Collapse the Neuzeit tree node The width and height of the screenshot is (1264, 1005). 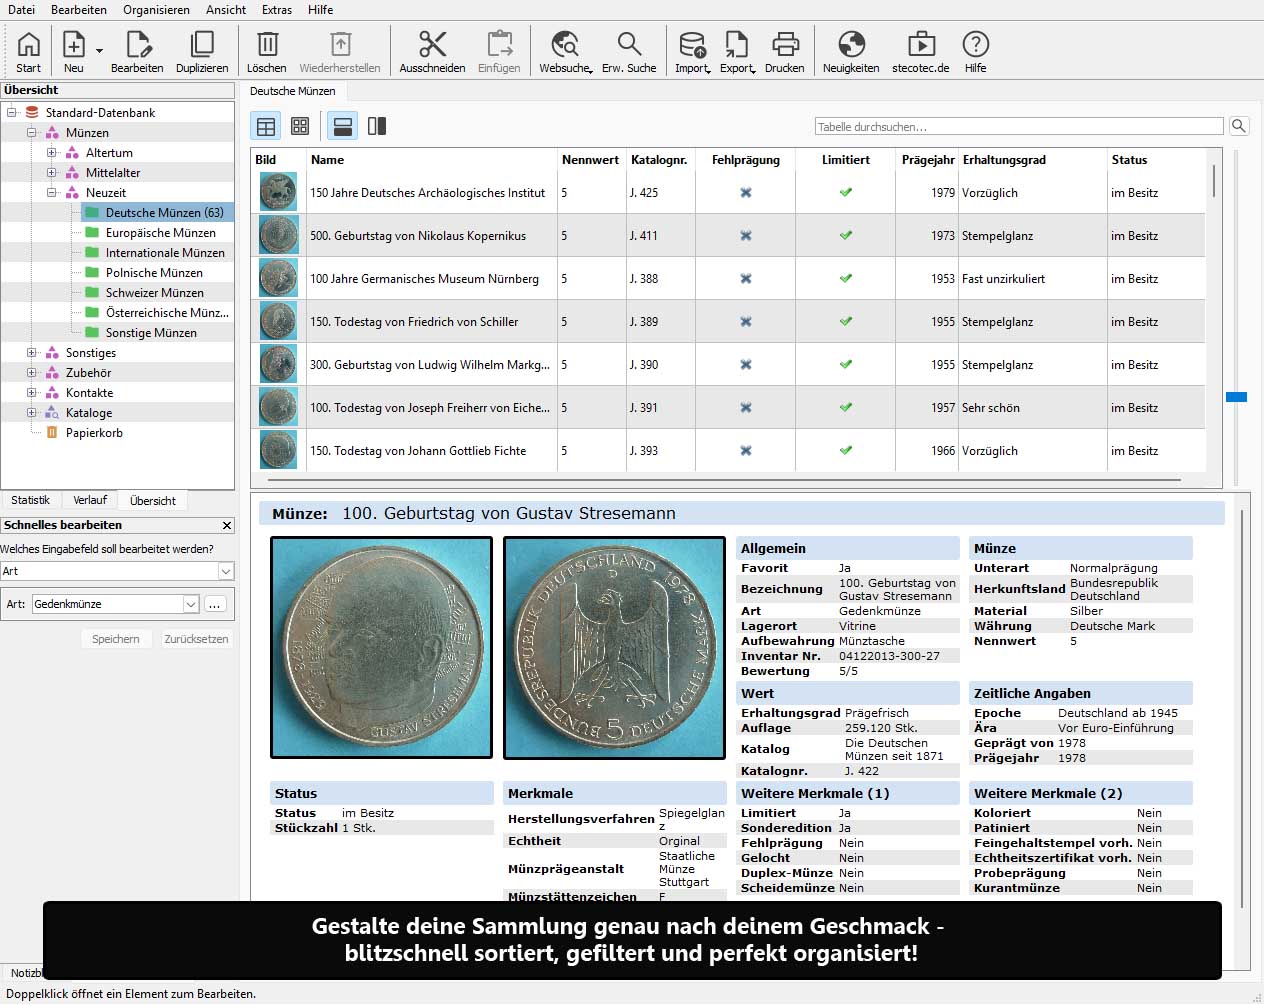[52, 193]
